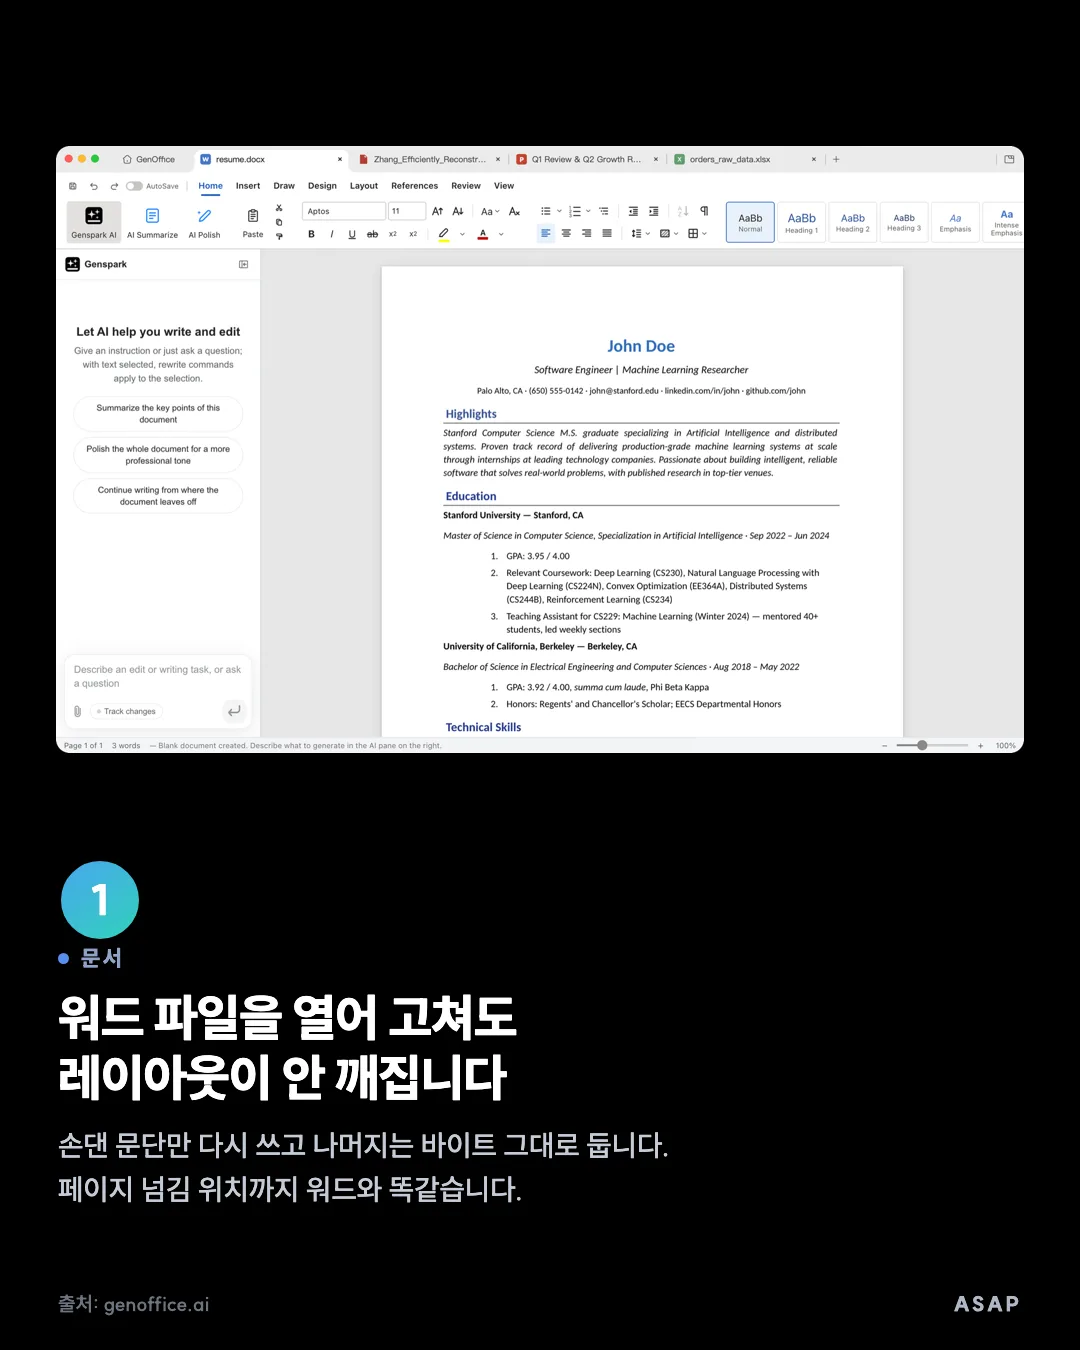Click Summarize the key points suggestion
The width and height of the screenshot is (1080, 1350).
pos(158,414)
